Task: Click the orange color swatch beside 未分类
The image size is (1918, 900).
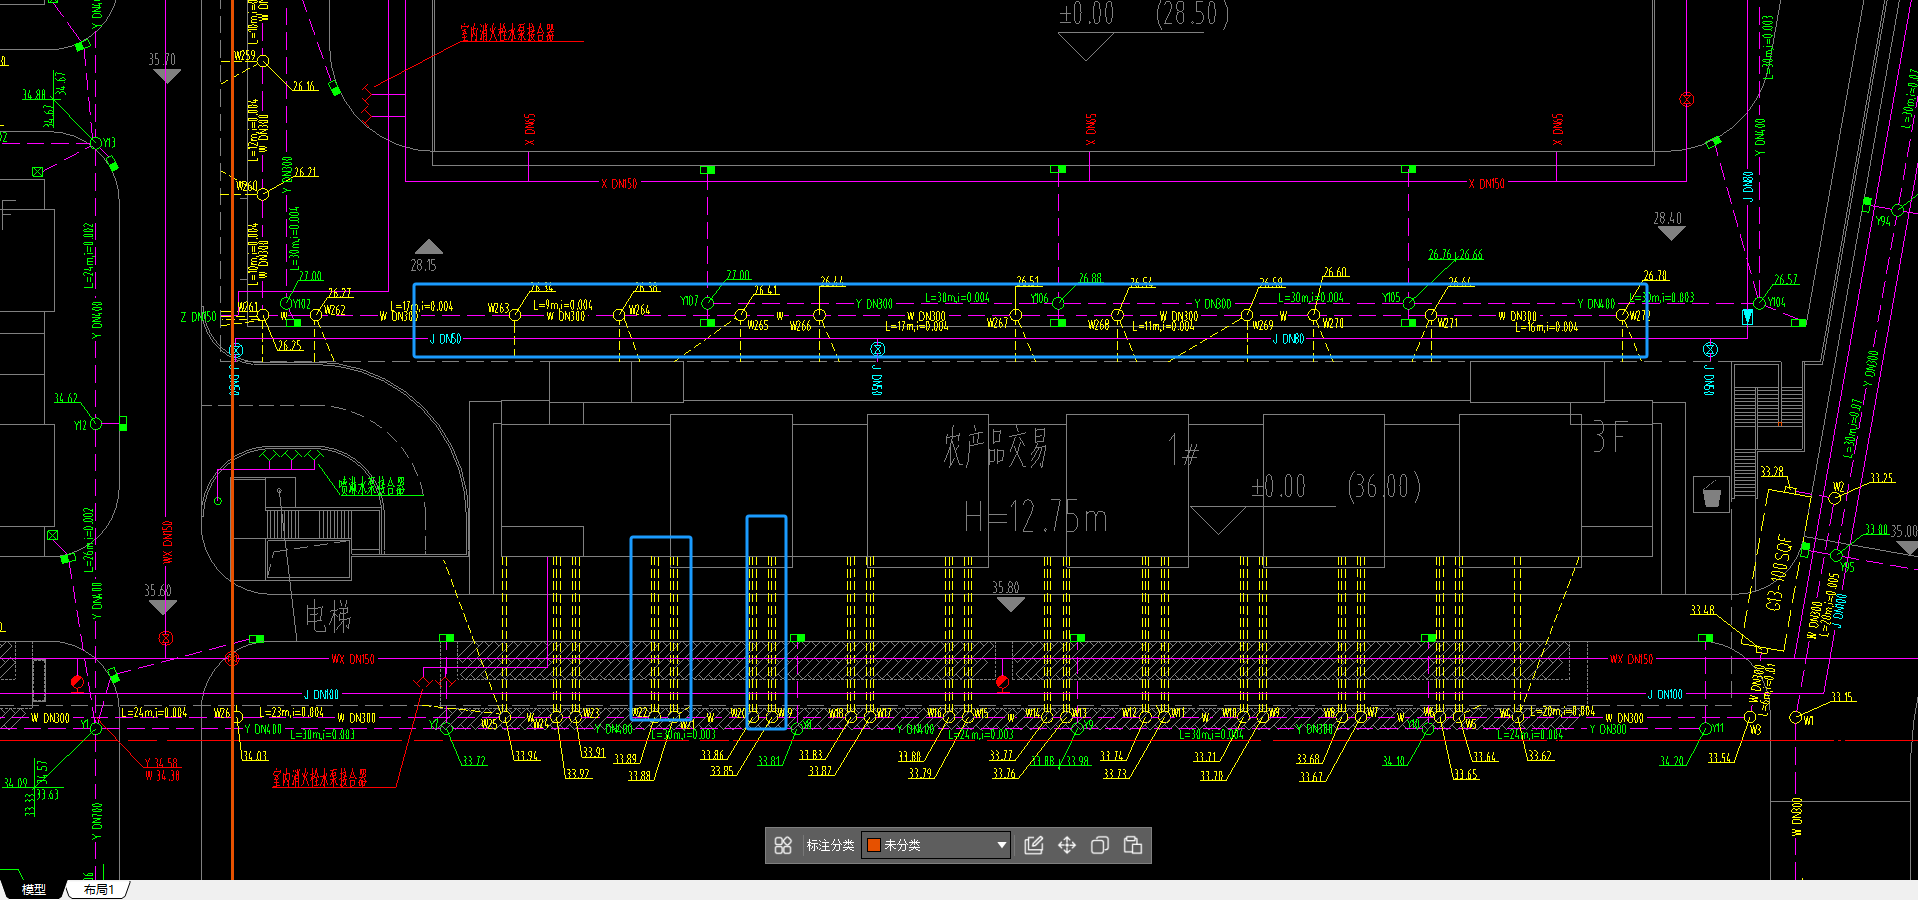Action: [x=874, y=845]
